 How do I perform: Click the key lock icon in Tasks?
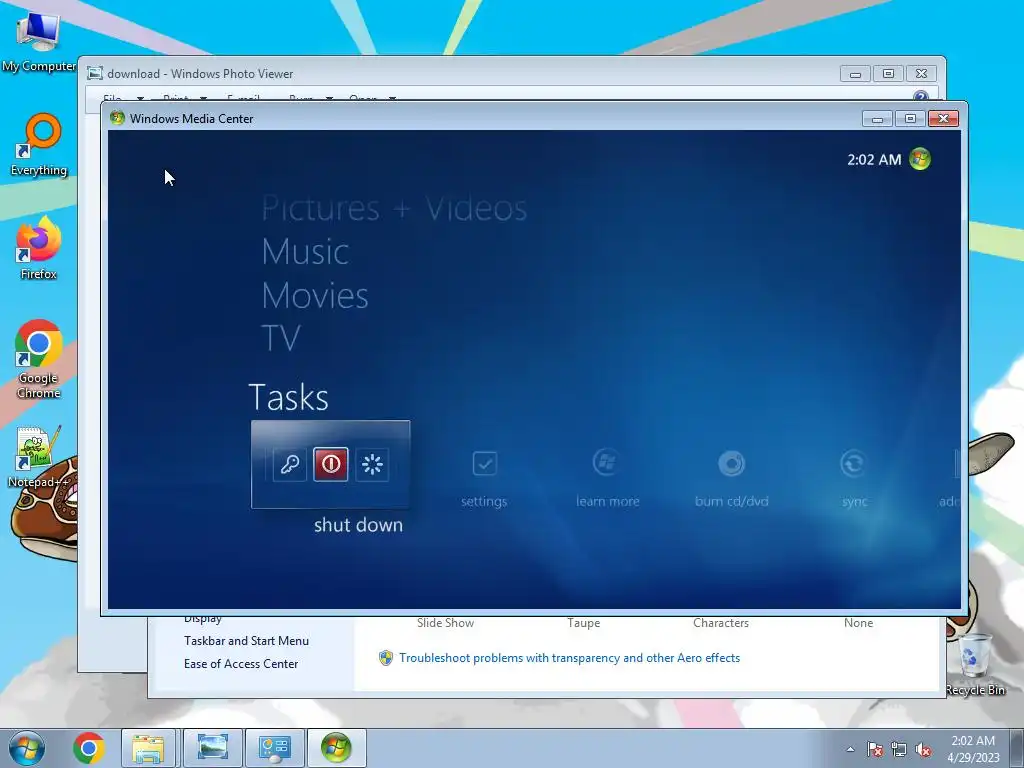click(289, 464)
